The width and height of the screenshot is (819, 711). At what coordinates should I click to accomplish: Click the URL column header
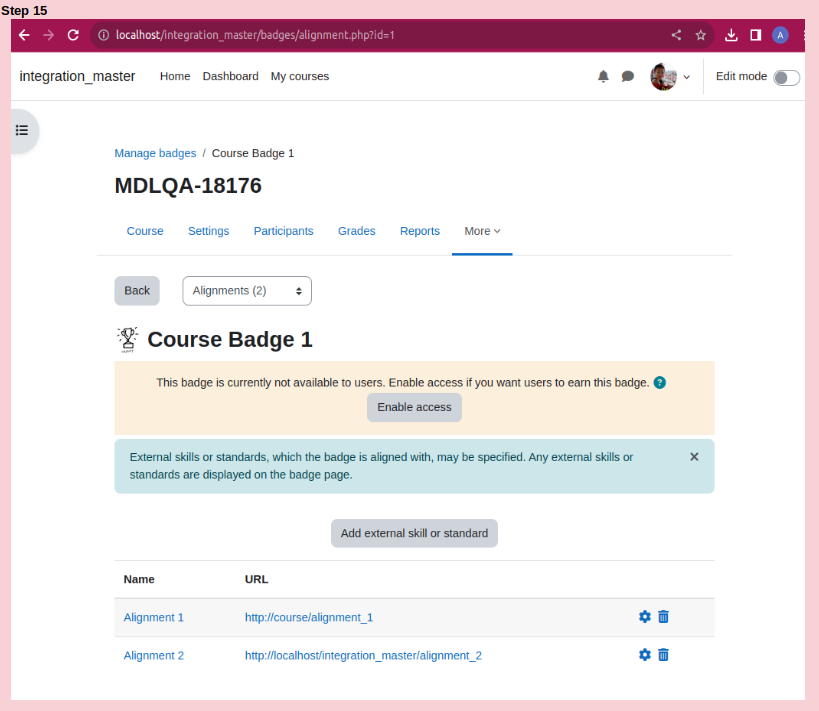(x=256, y=579)
